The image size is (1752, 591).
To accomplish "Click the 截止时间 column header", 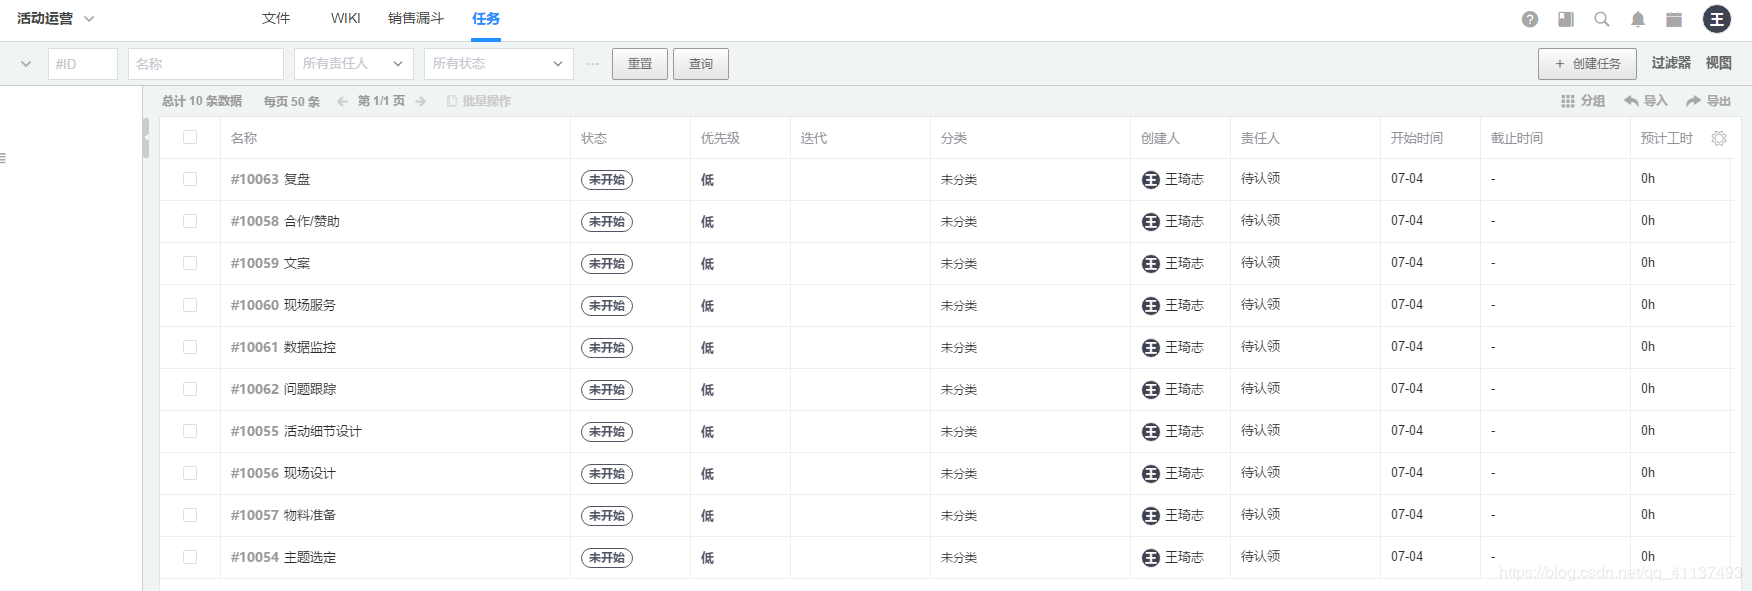I will [x=1517, y=138].
